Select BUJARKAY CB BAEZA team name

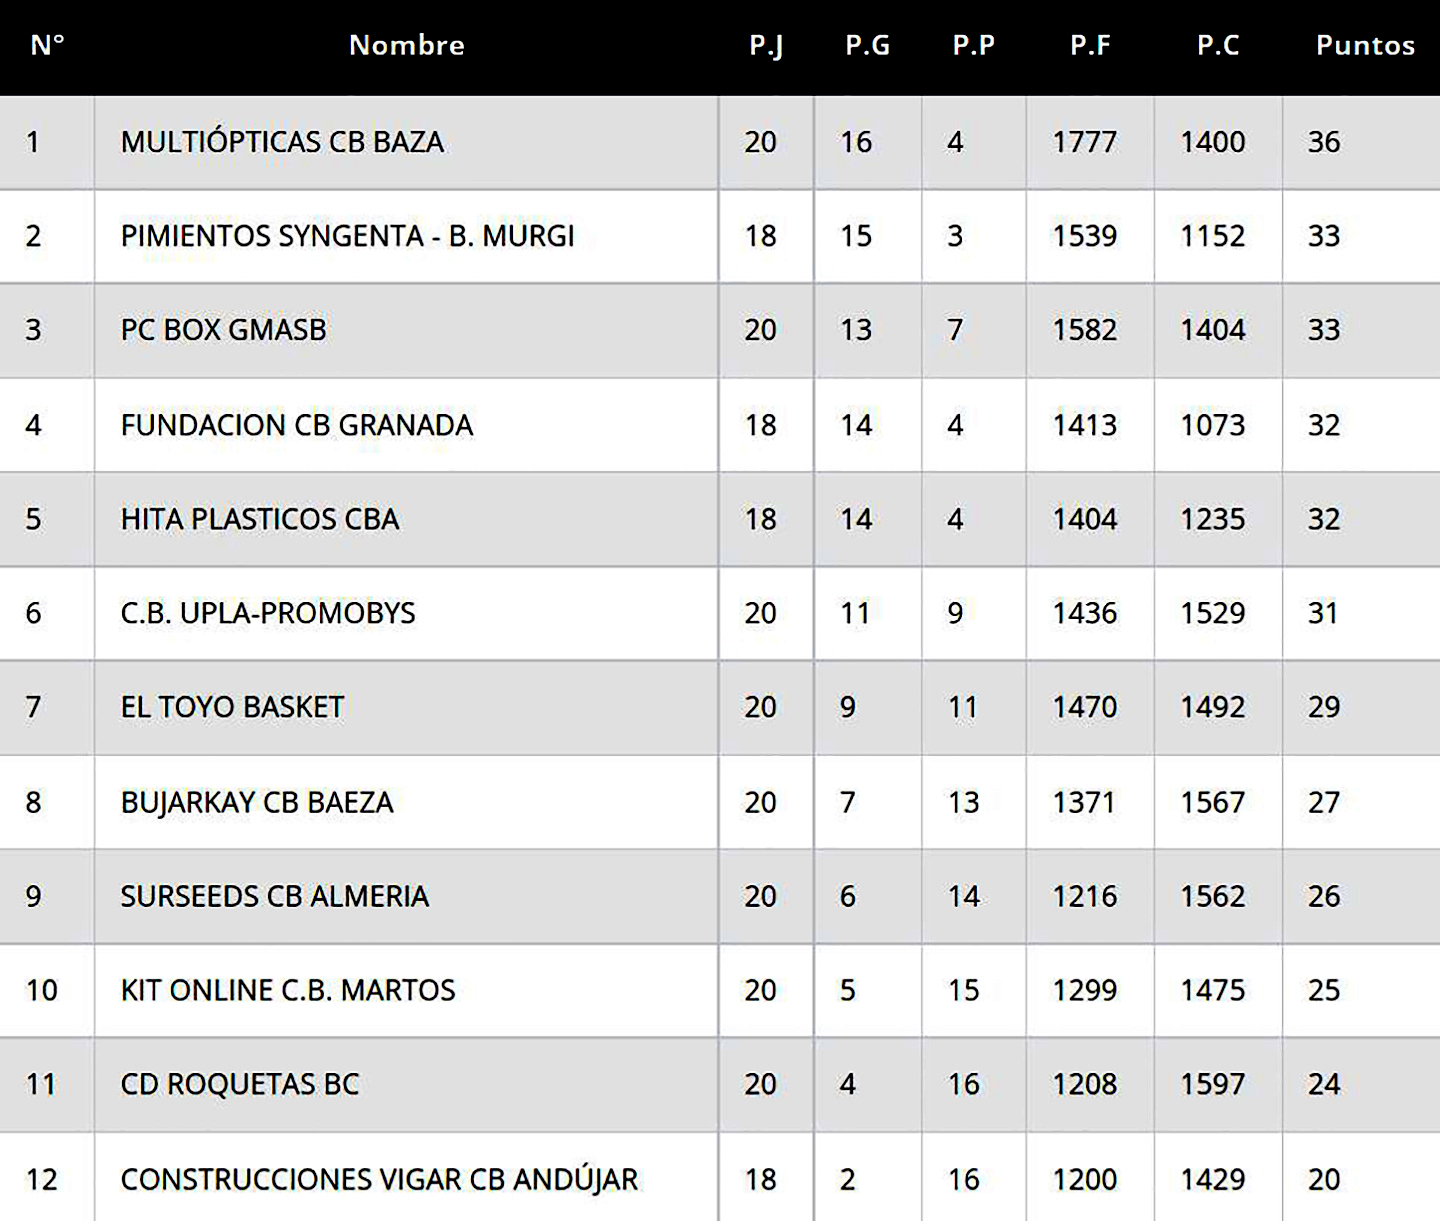coord(257,802)
